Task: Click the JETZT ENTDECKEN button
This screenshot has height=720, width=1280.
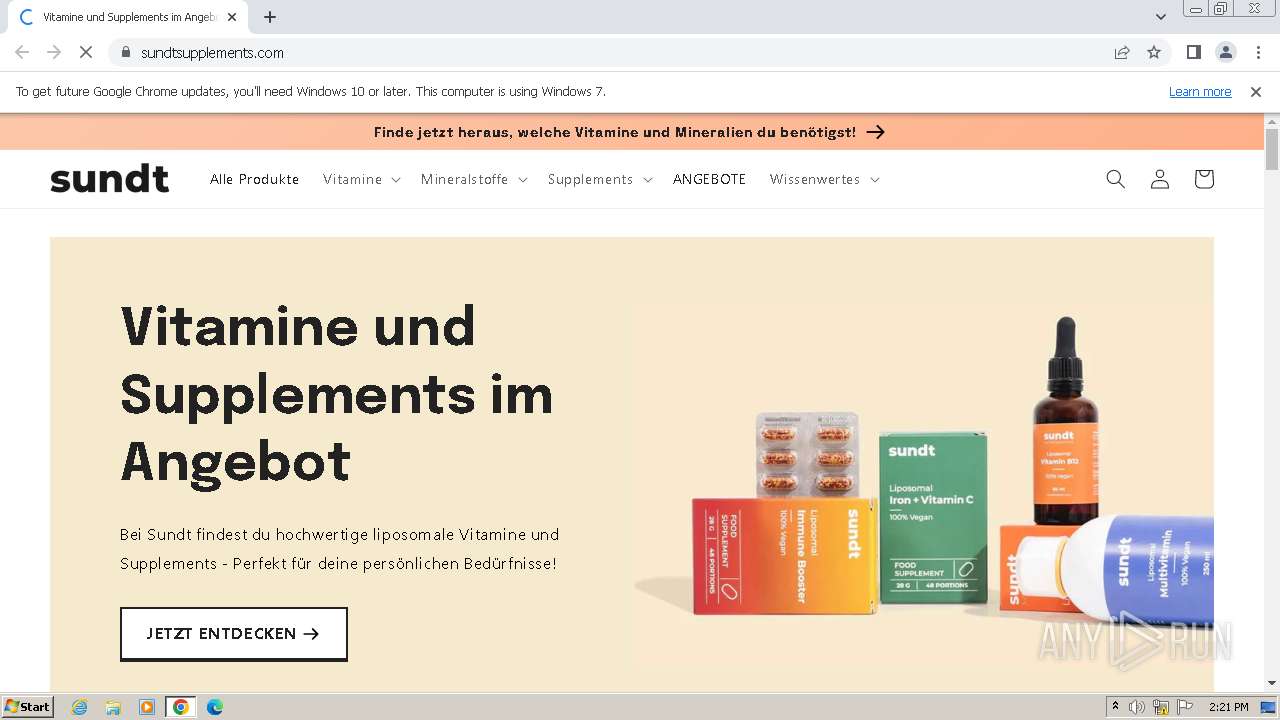Action: [x=234, y=634]
